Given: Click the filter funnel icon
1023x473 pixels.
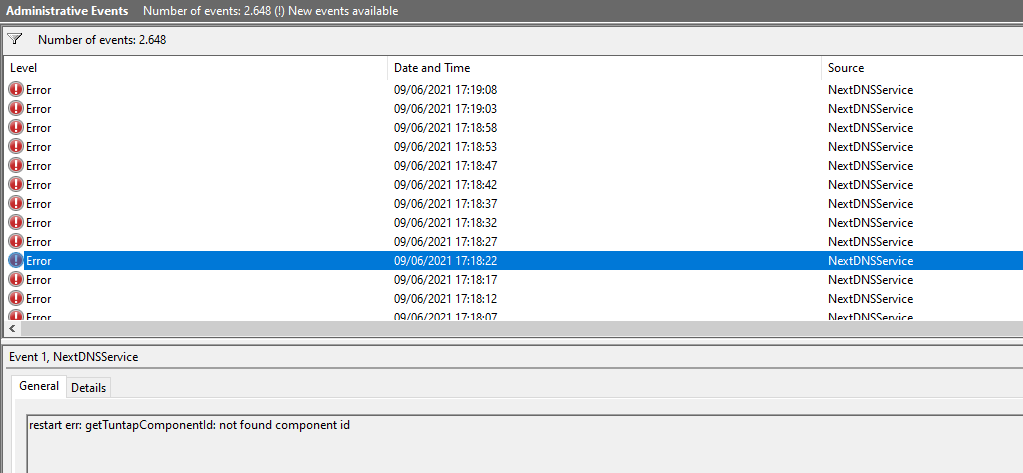Looking at the screenshot, I should (x=14, y=39).
